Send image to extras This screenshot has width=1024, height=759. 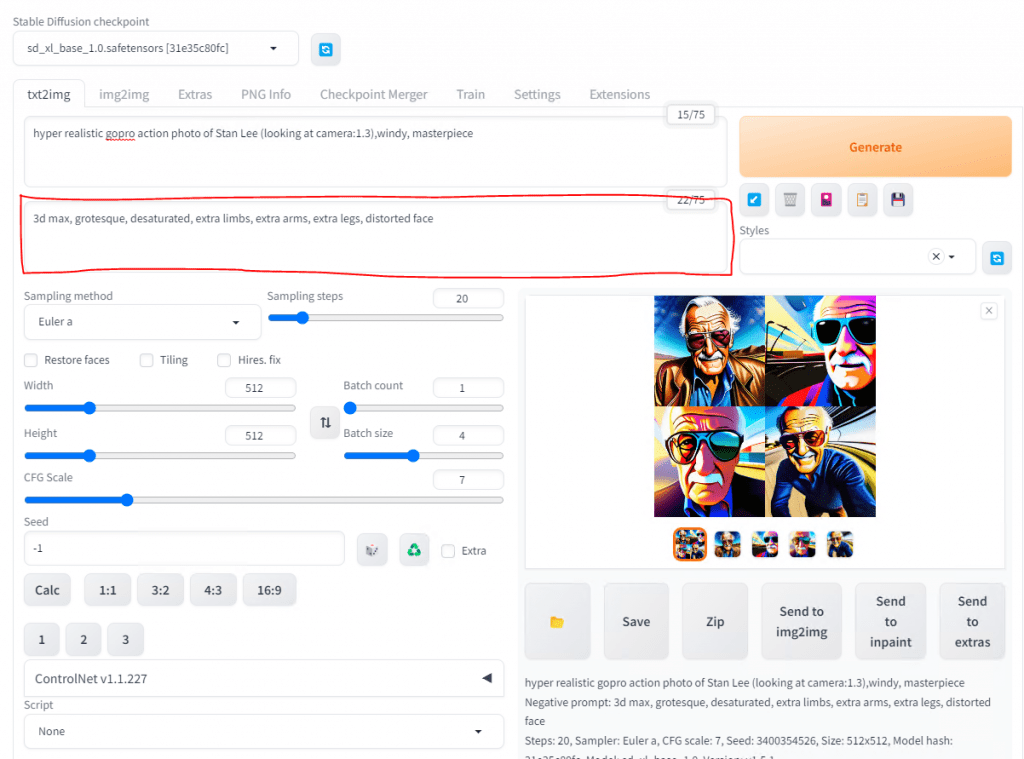pyautogui.click(x=972, y=622)
